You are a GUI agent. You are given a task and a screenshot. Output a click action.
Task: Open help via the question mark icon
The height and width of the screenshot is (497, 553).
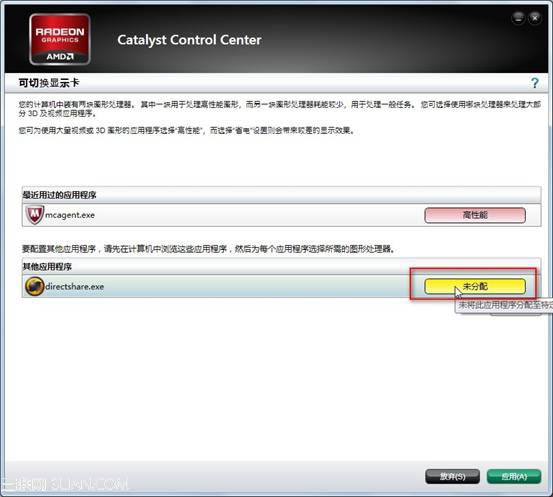(535, 83)
